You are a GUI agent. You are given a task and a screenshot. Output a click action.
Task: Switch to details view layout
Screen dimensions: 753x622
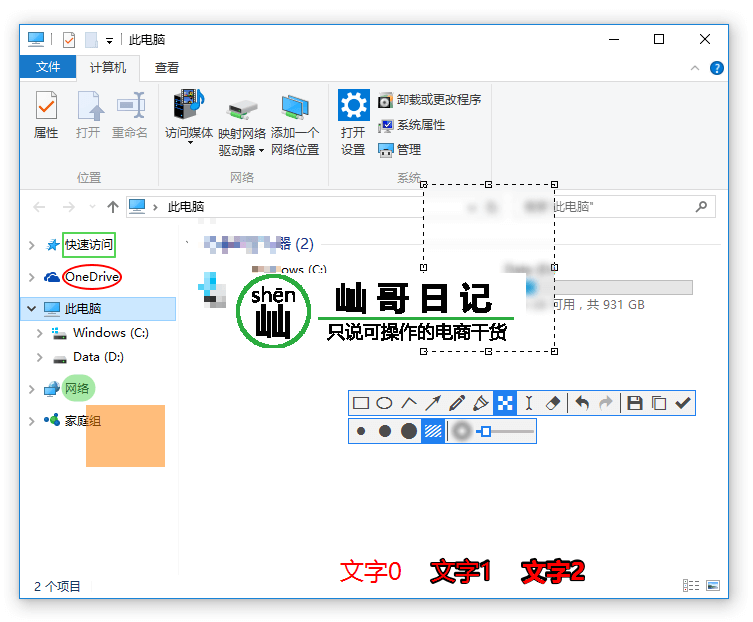(691, 585)
